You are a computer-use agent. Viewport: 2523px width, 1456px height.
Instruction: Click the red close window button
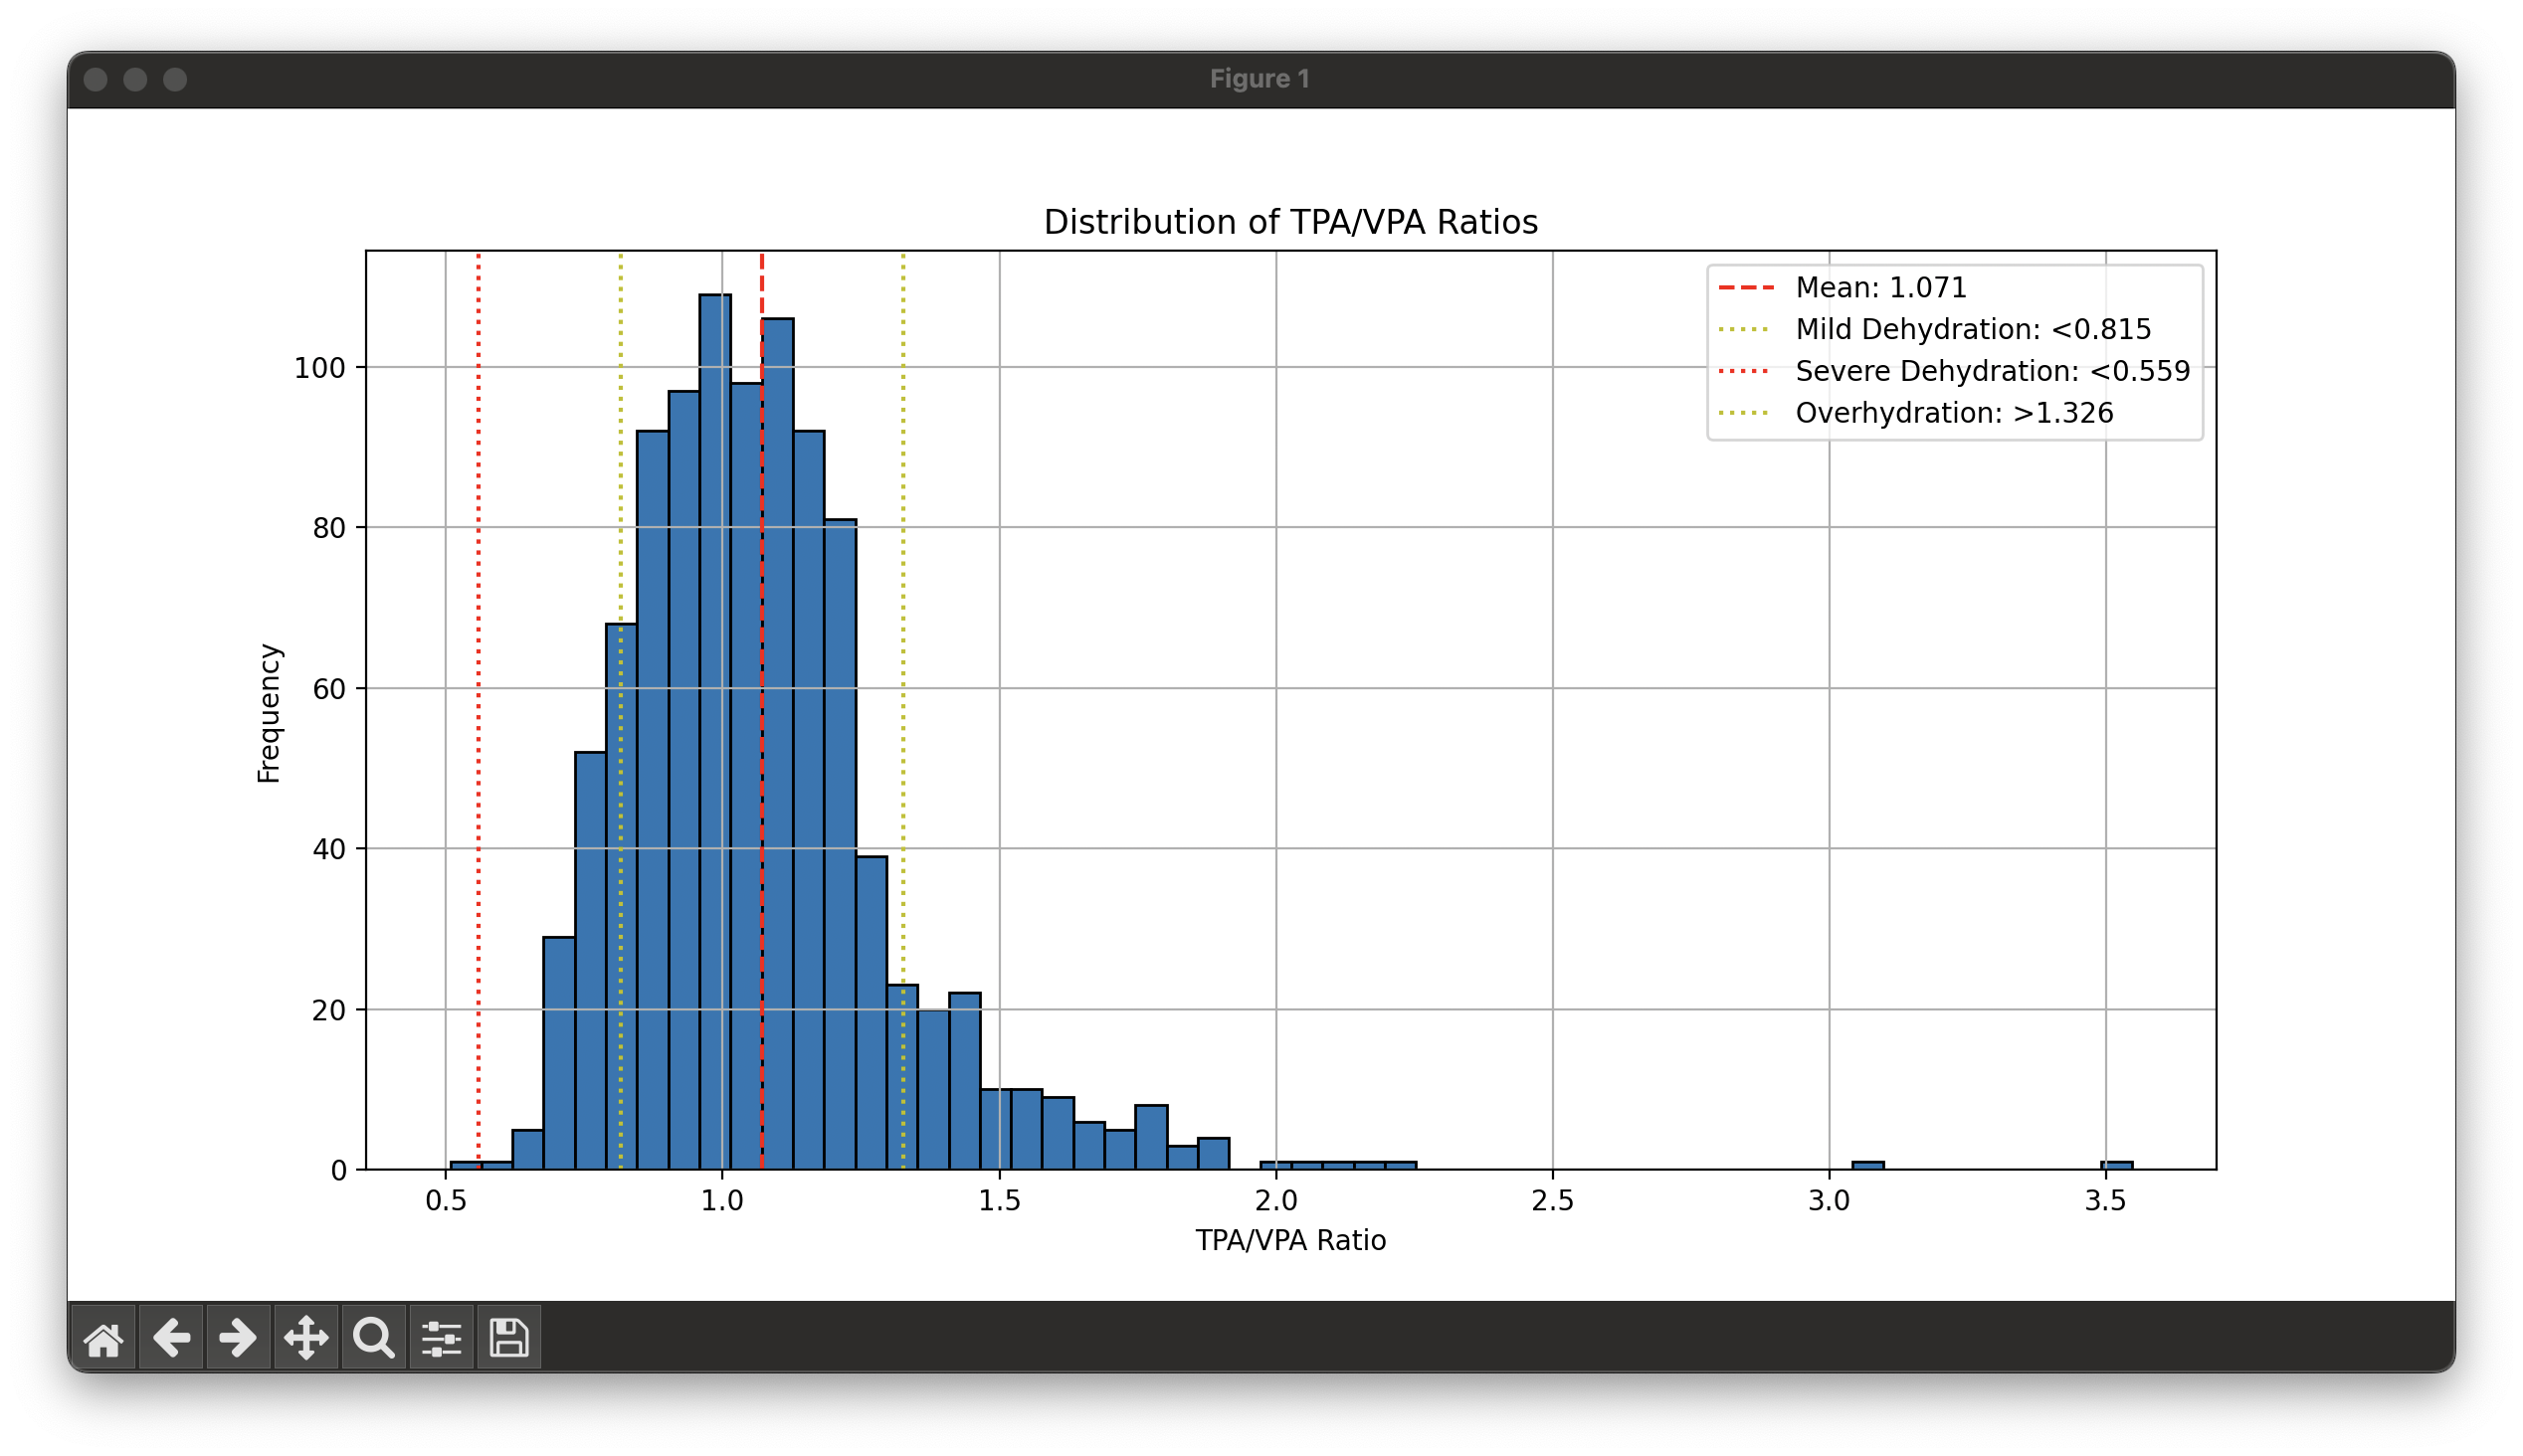(96, 79)
